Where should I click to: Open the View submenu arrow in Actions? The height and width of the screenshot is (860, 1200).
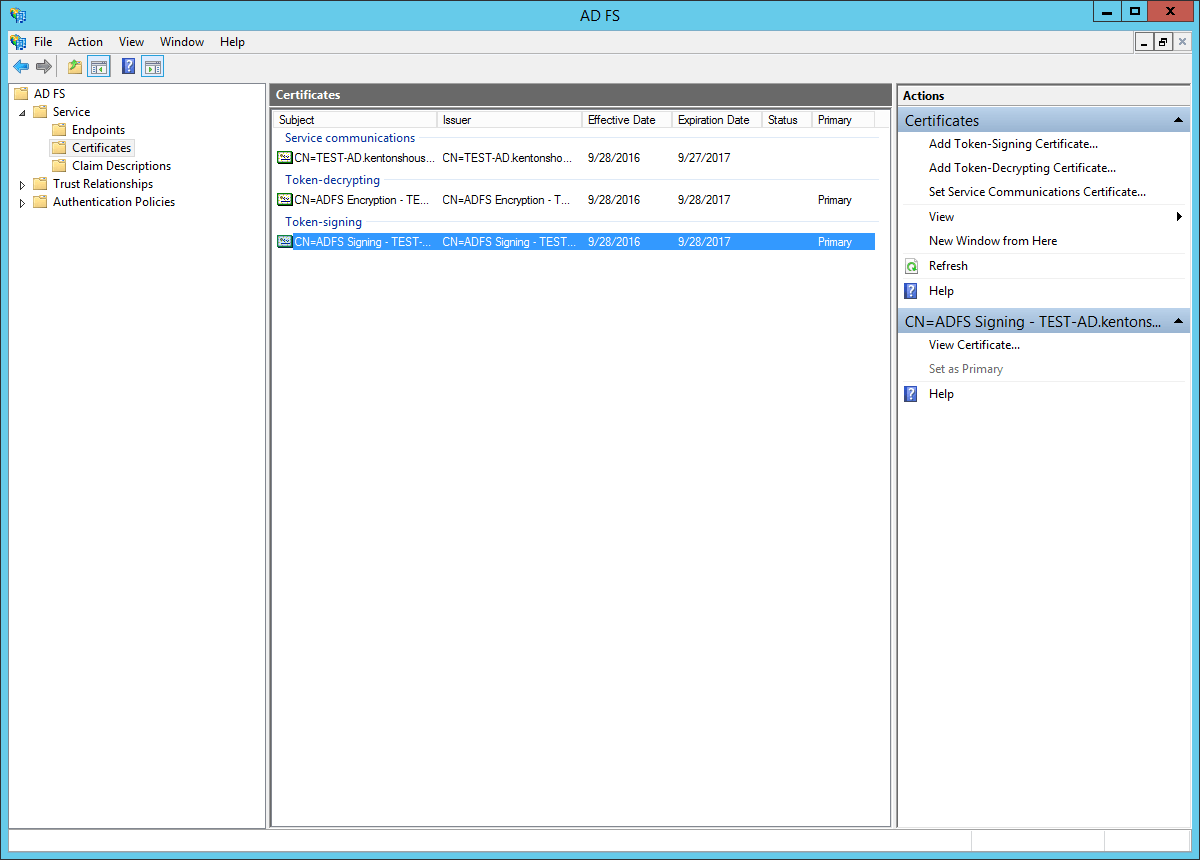(1180, 217)
